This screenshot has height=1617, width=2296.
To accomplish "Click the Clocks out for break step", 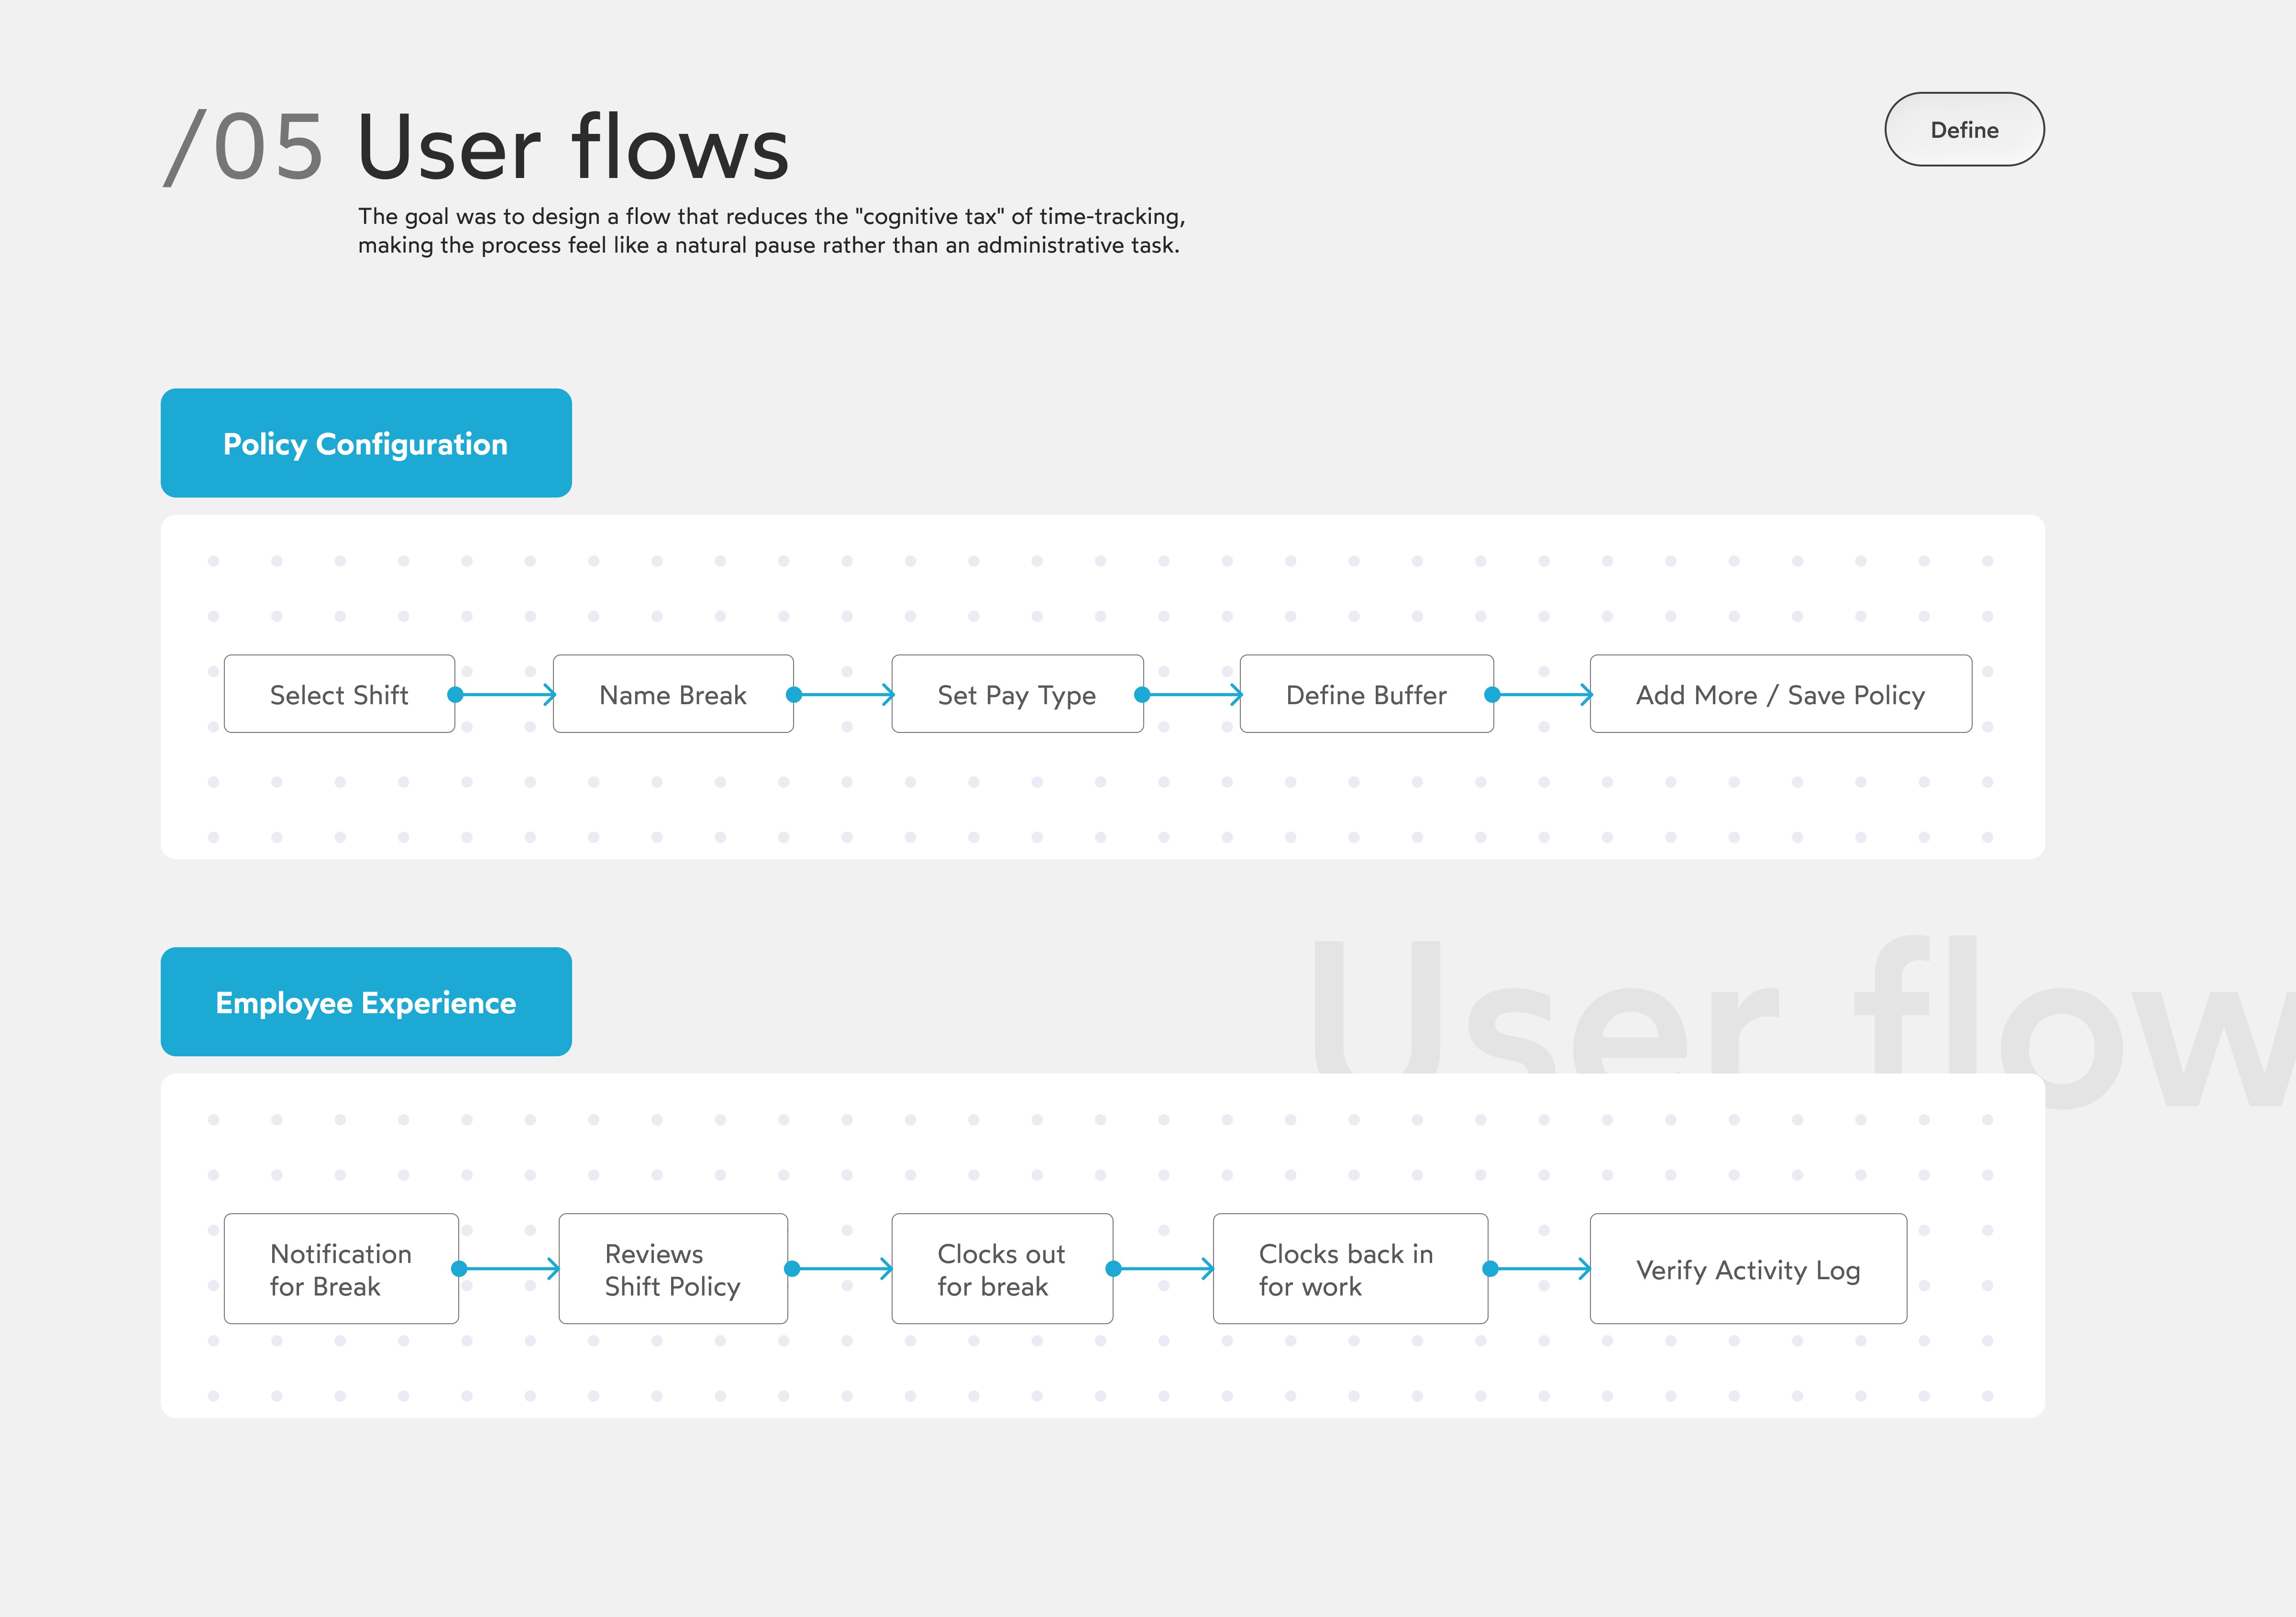I will [1002, 1269].
